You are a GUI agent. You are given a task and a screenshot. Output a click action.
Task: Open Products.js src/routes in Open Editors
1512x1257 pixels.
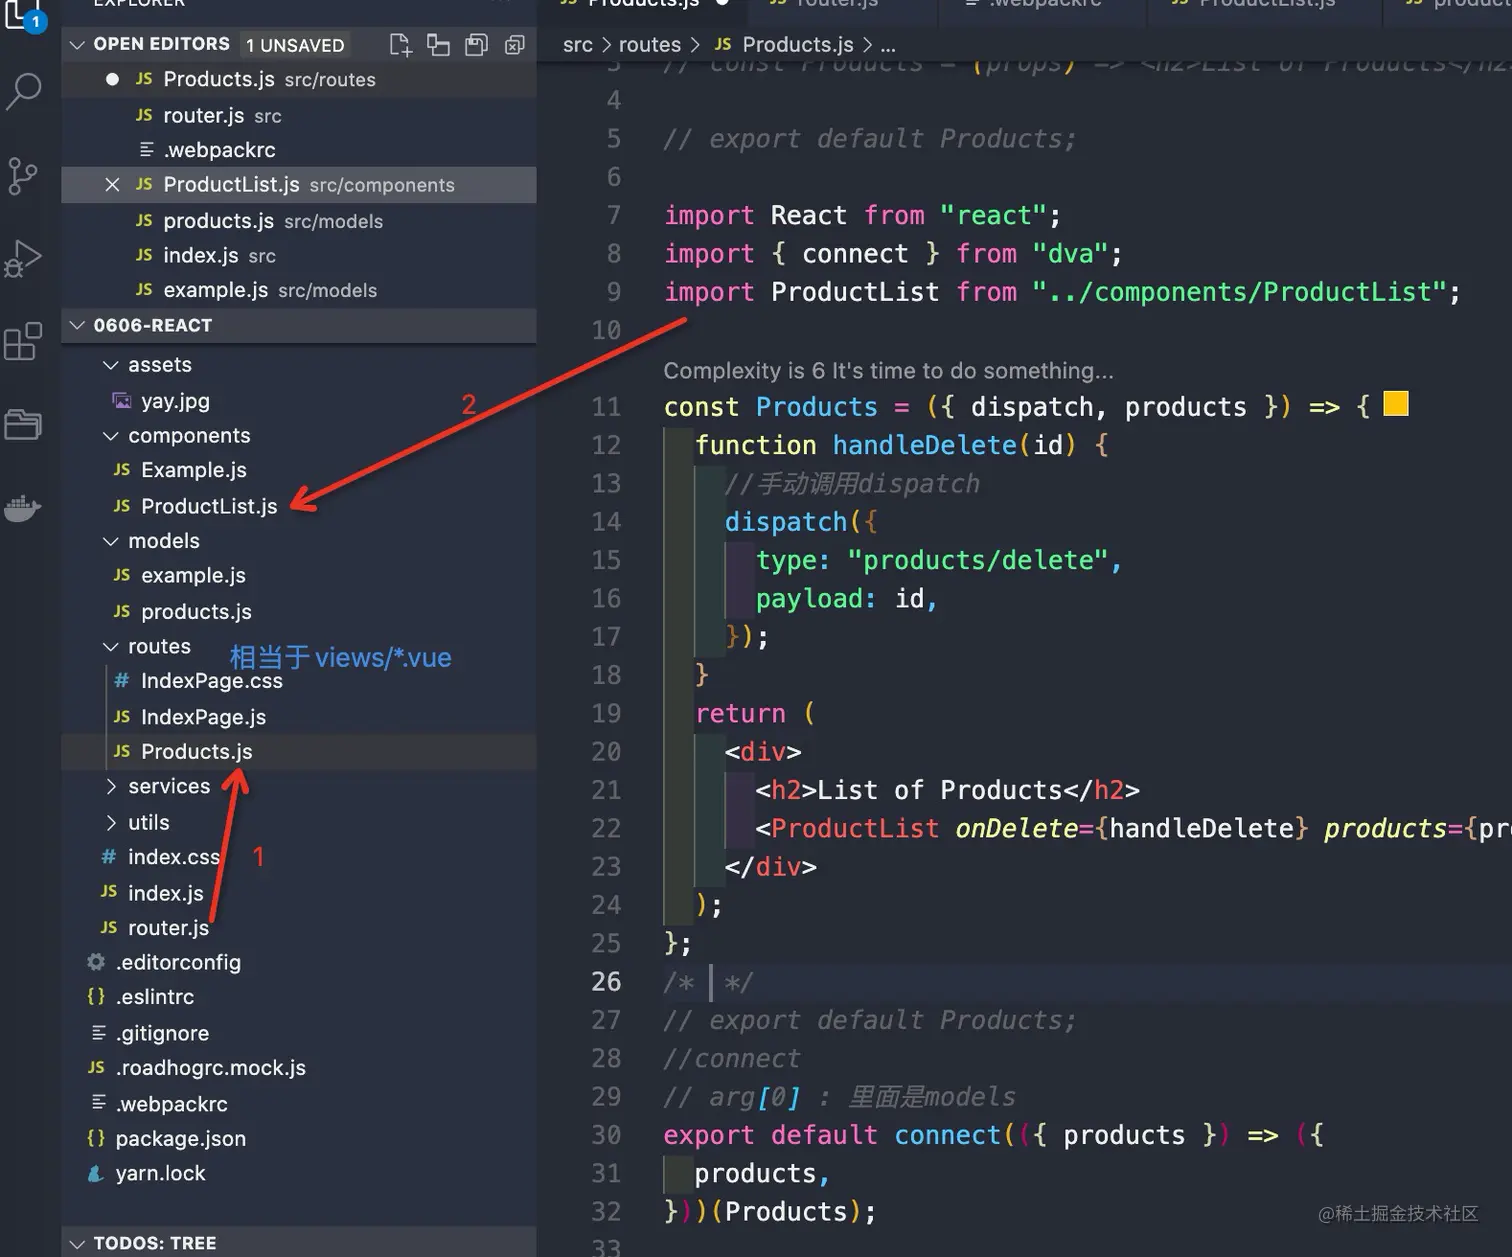(x=299, y=80)
